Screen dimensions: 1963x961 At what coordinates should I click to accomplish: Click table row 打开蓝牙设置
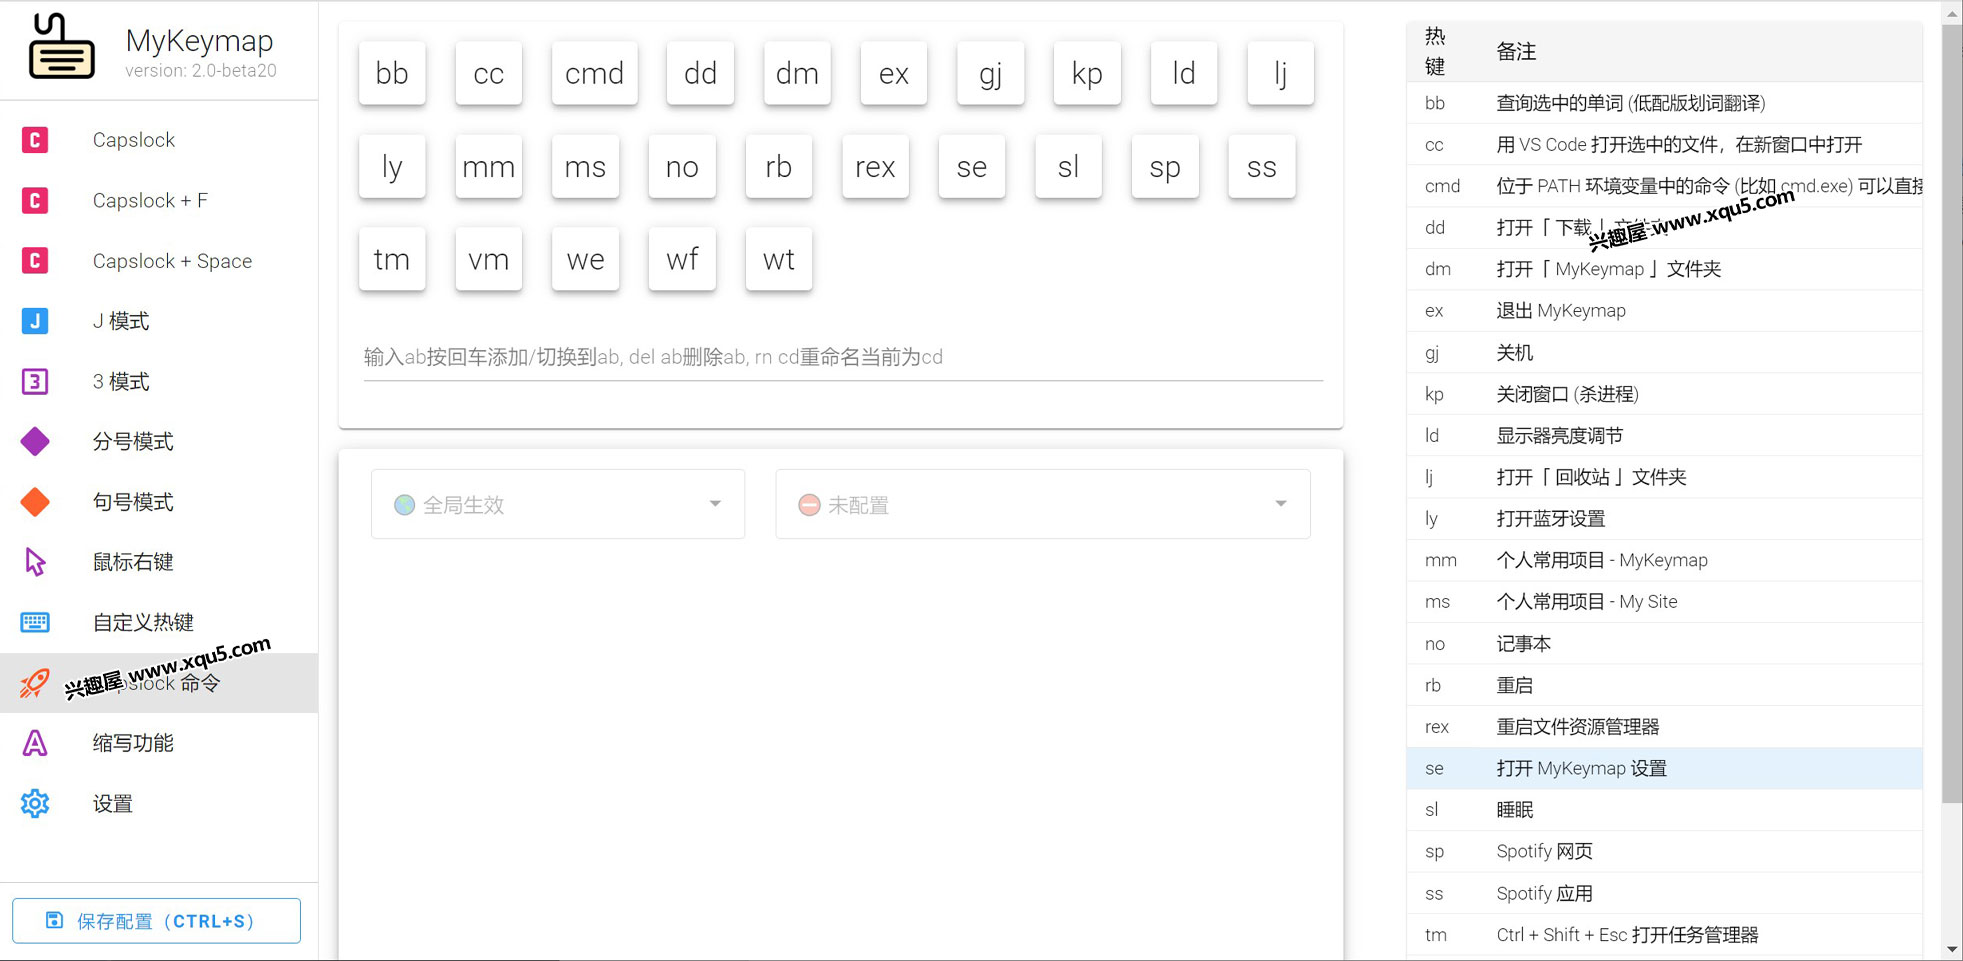[1664, 518]
